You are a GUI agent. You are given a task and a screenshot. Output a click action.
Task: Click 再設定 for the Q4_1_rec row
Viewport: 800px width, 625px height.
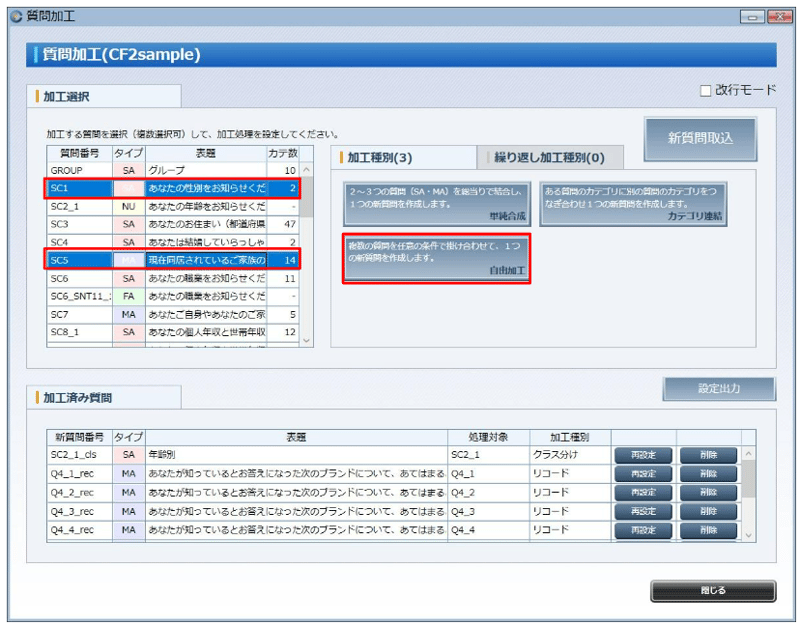point(645,475)
